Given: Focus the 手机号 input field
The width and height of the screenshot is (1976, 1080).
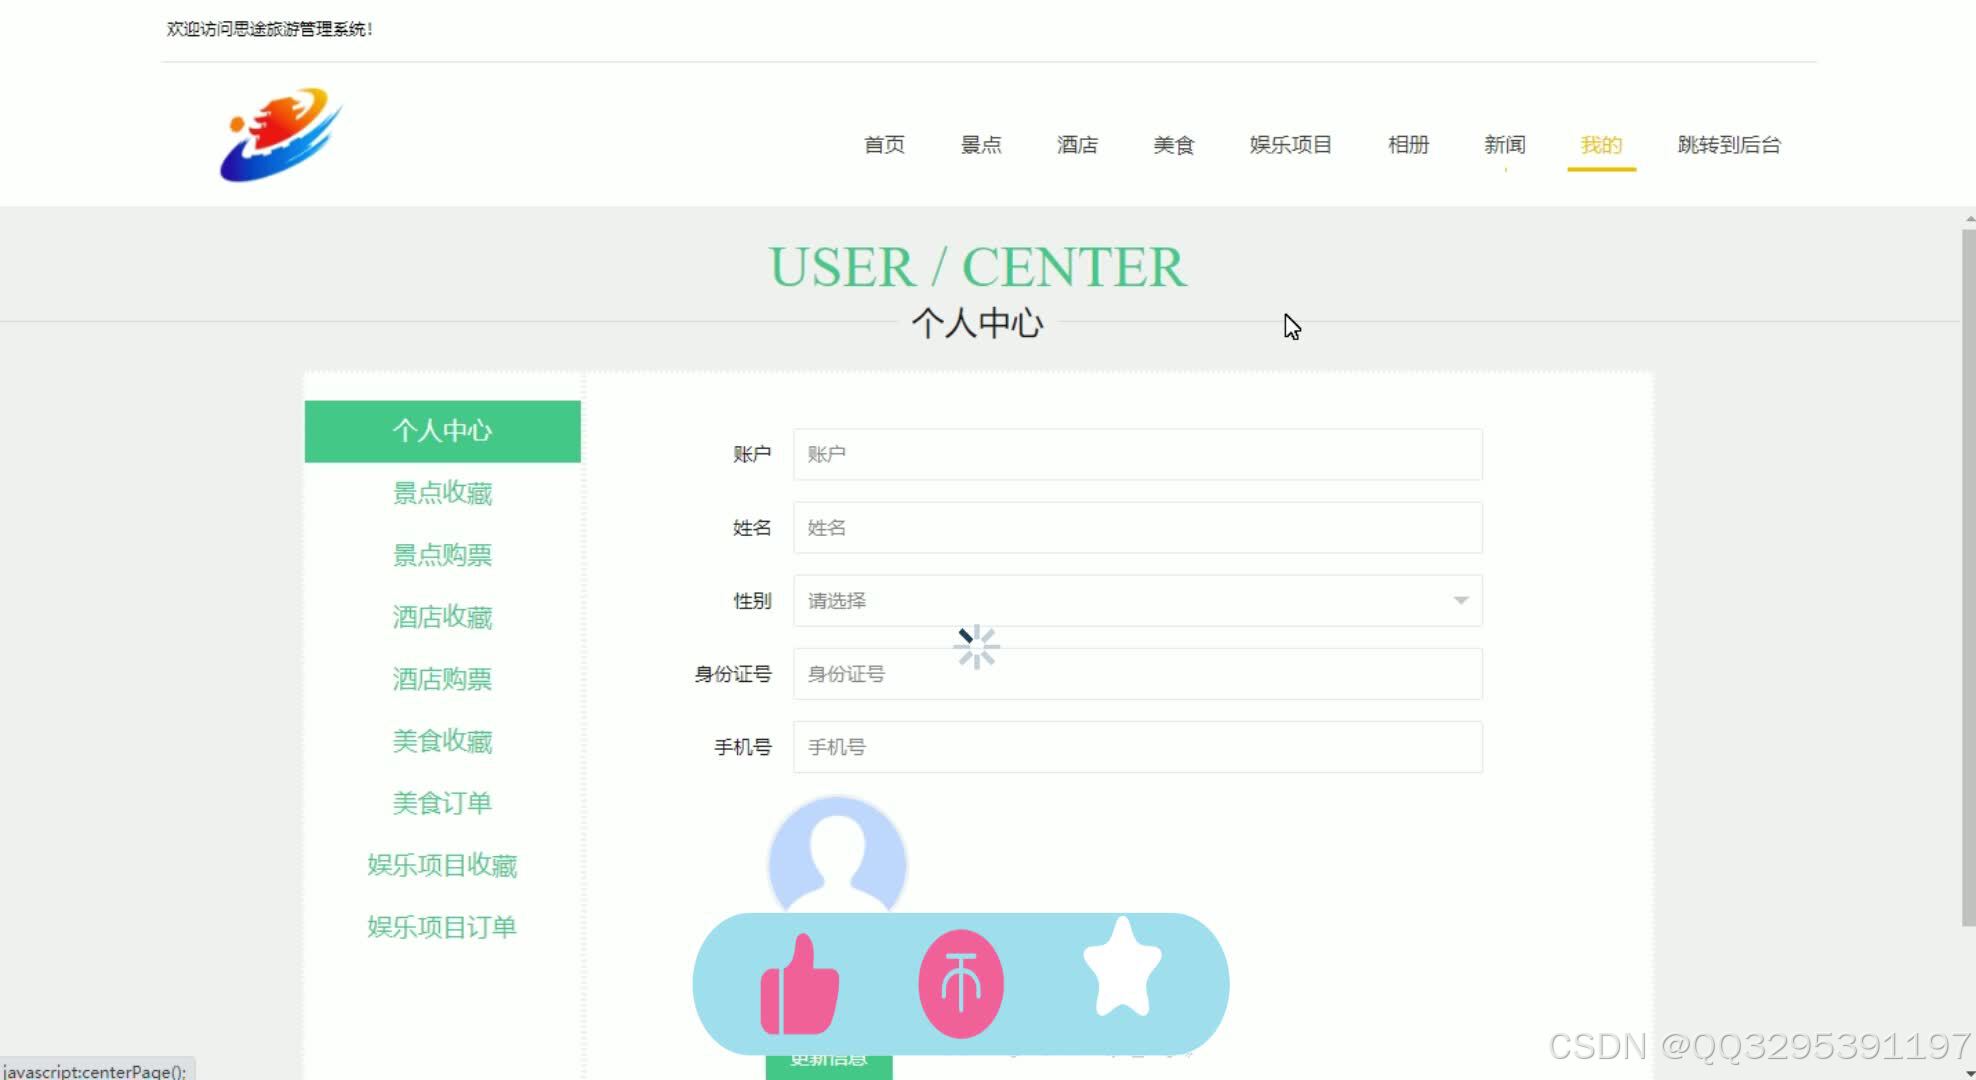Looking at the screenshot, I should click(x=1137, y=747).
